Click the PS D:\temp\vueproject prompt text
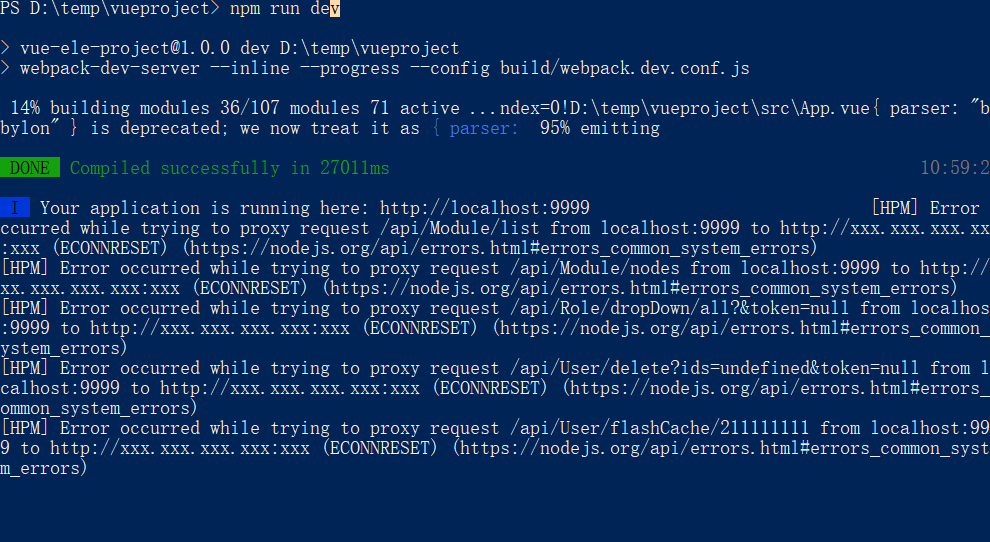 (x=110, y=9)
